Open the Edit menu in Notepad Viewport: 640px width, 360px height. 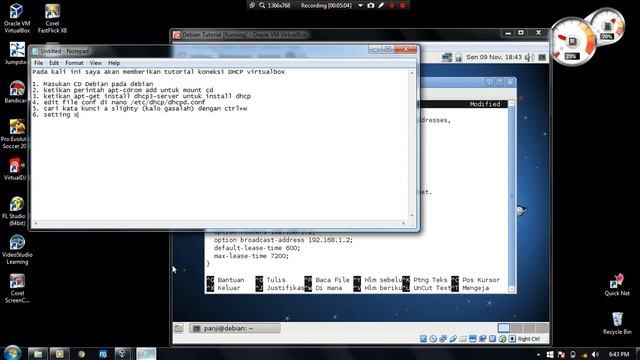[x=54, y=63]
